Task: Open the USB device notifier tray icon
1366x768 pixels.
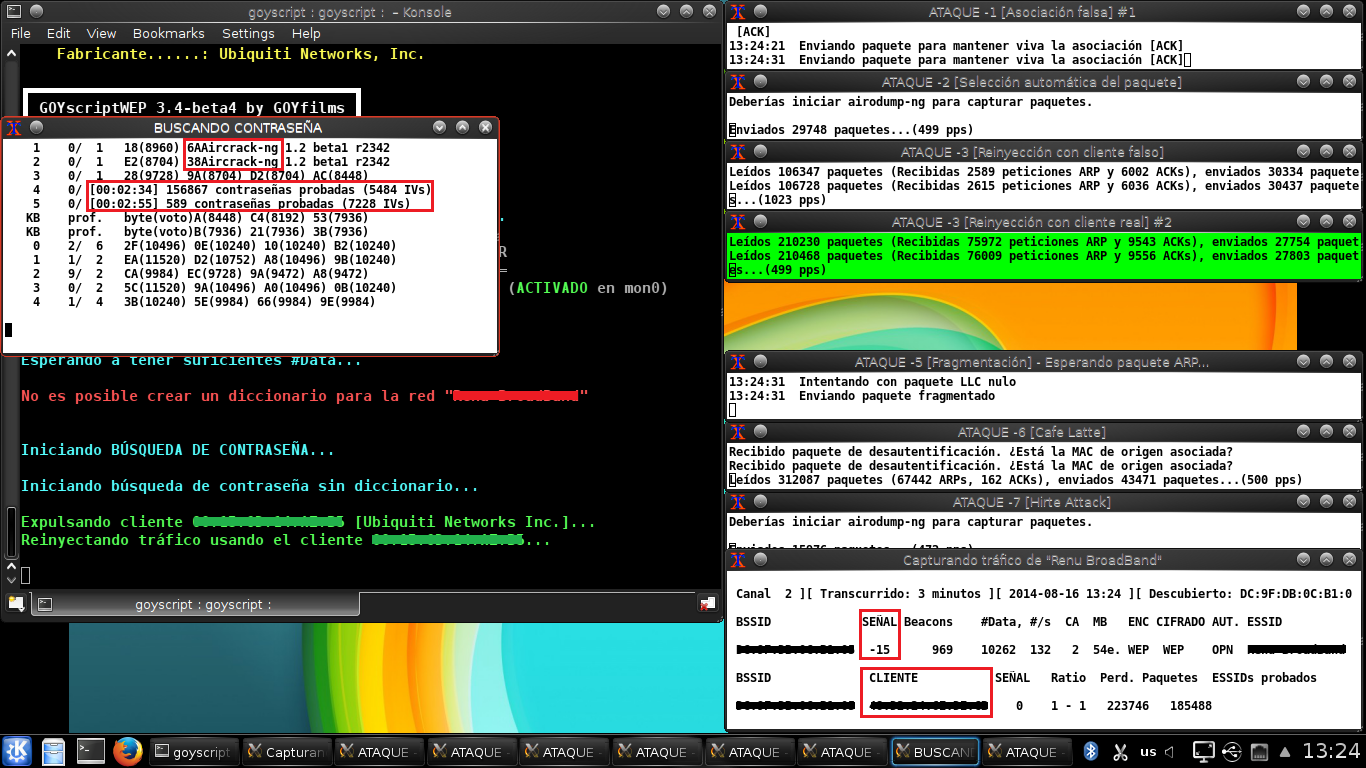Action: [1232, 751]
